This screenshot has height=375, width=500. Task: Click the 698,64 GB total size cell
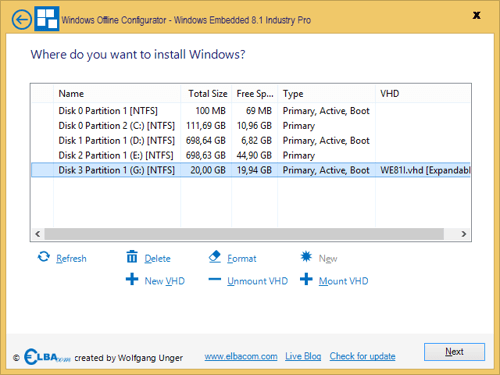(x=206, y=141)
